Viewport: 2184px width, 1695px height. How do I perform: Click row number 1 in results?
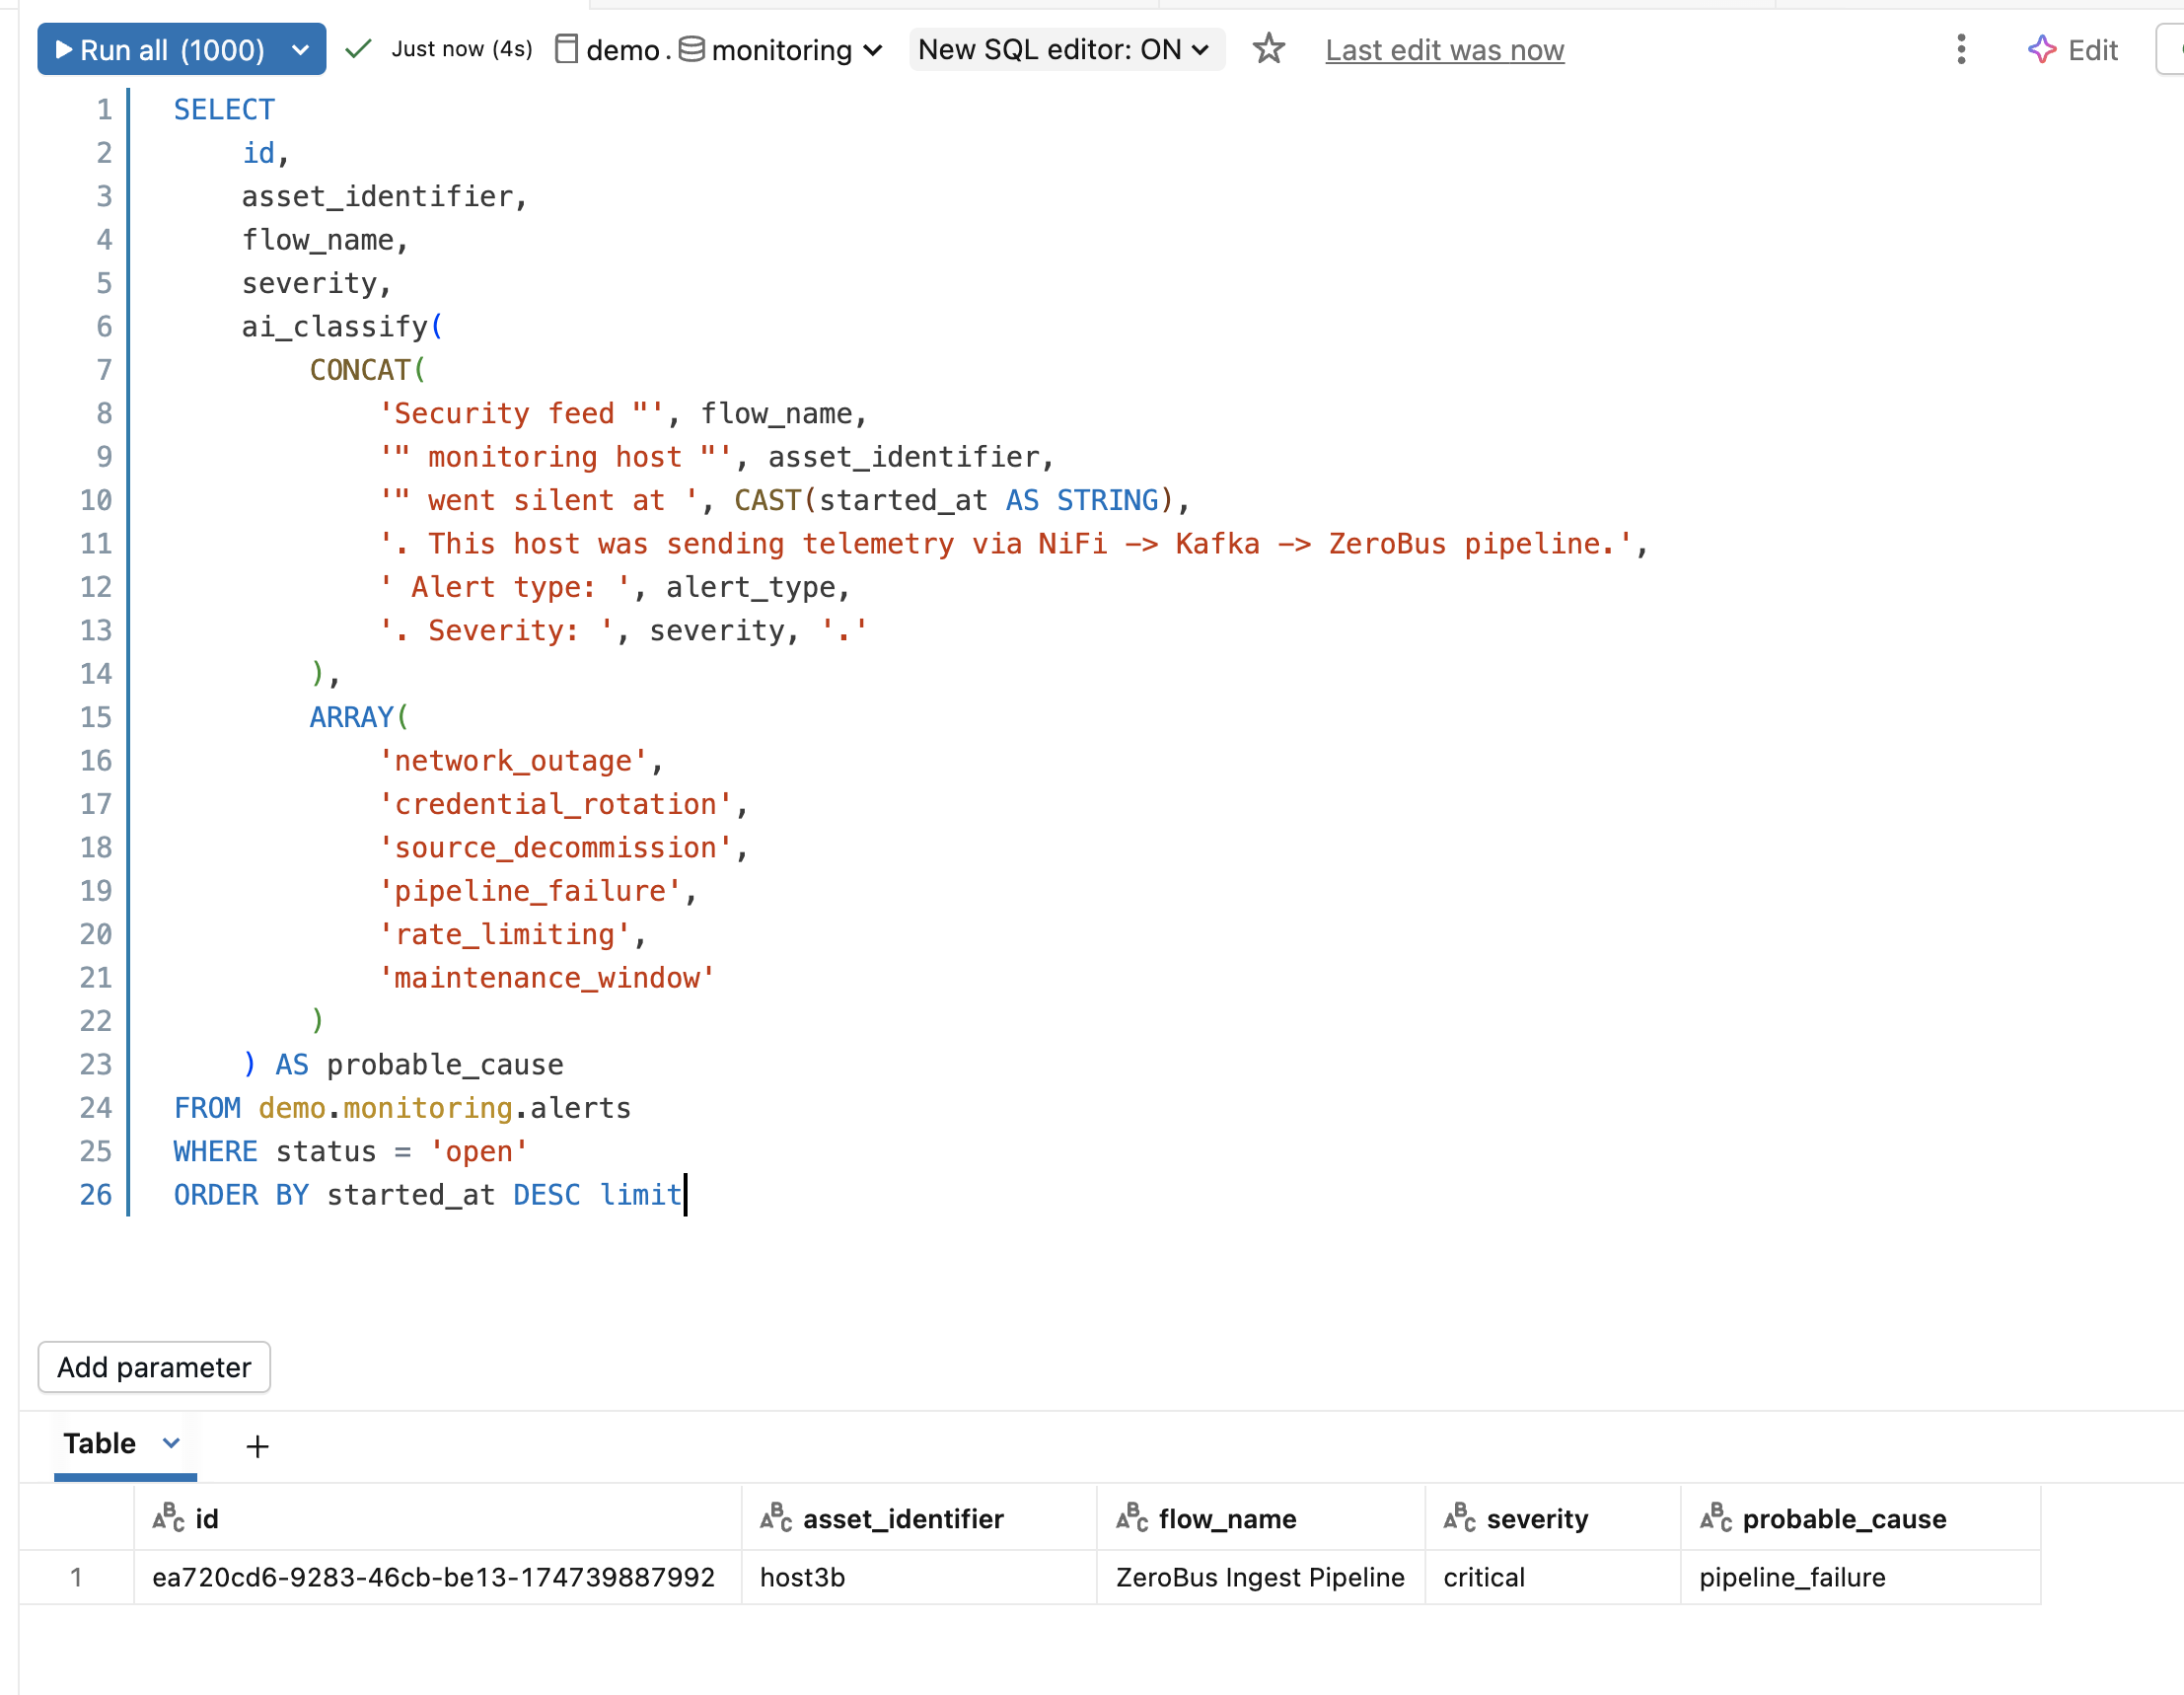(76, 1578)
